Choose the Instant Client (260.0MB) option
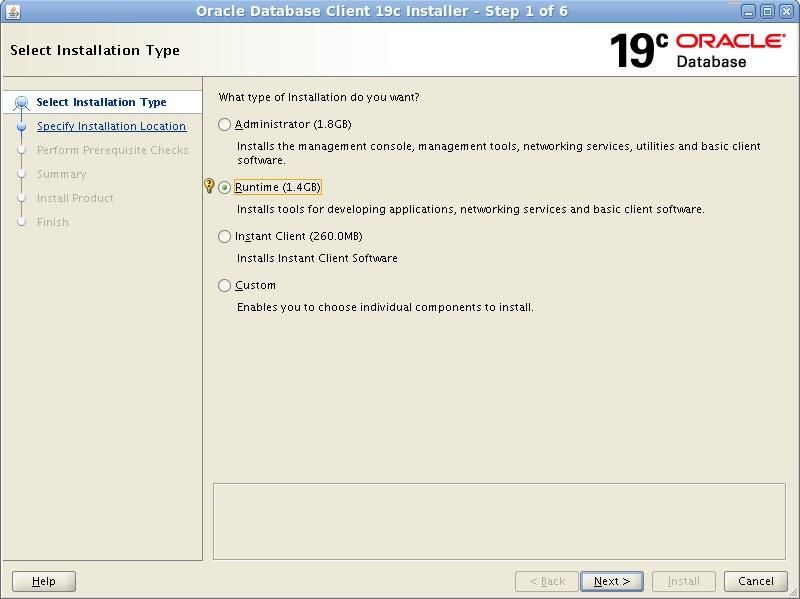 pos(224,236)
